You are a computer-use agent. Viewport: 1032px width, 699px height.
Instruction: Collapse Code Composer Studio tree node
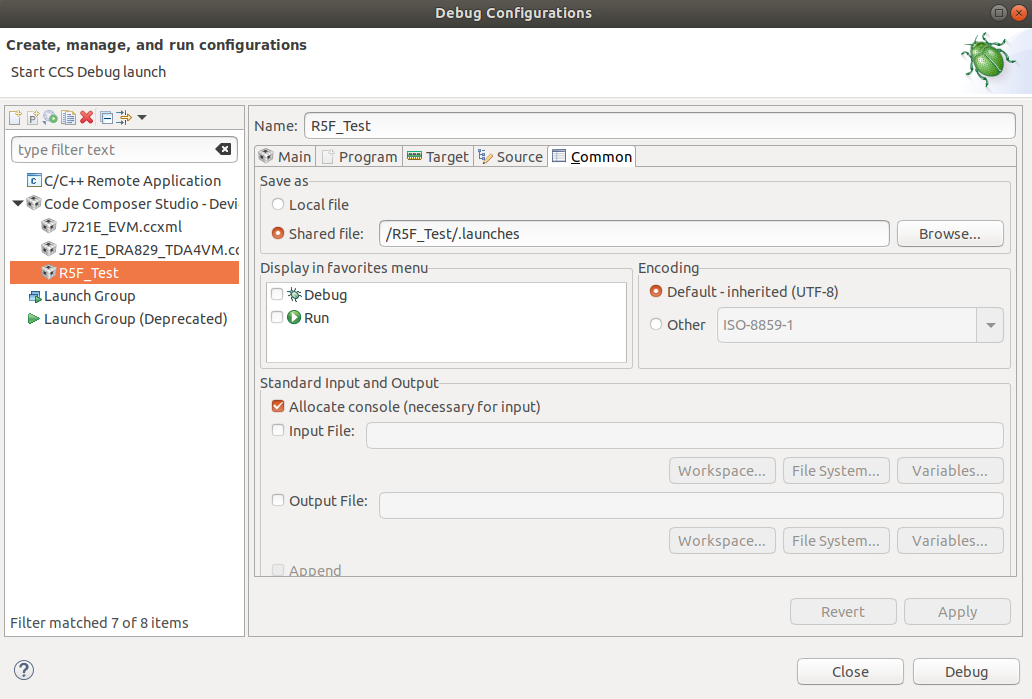click(18, 203)
